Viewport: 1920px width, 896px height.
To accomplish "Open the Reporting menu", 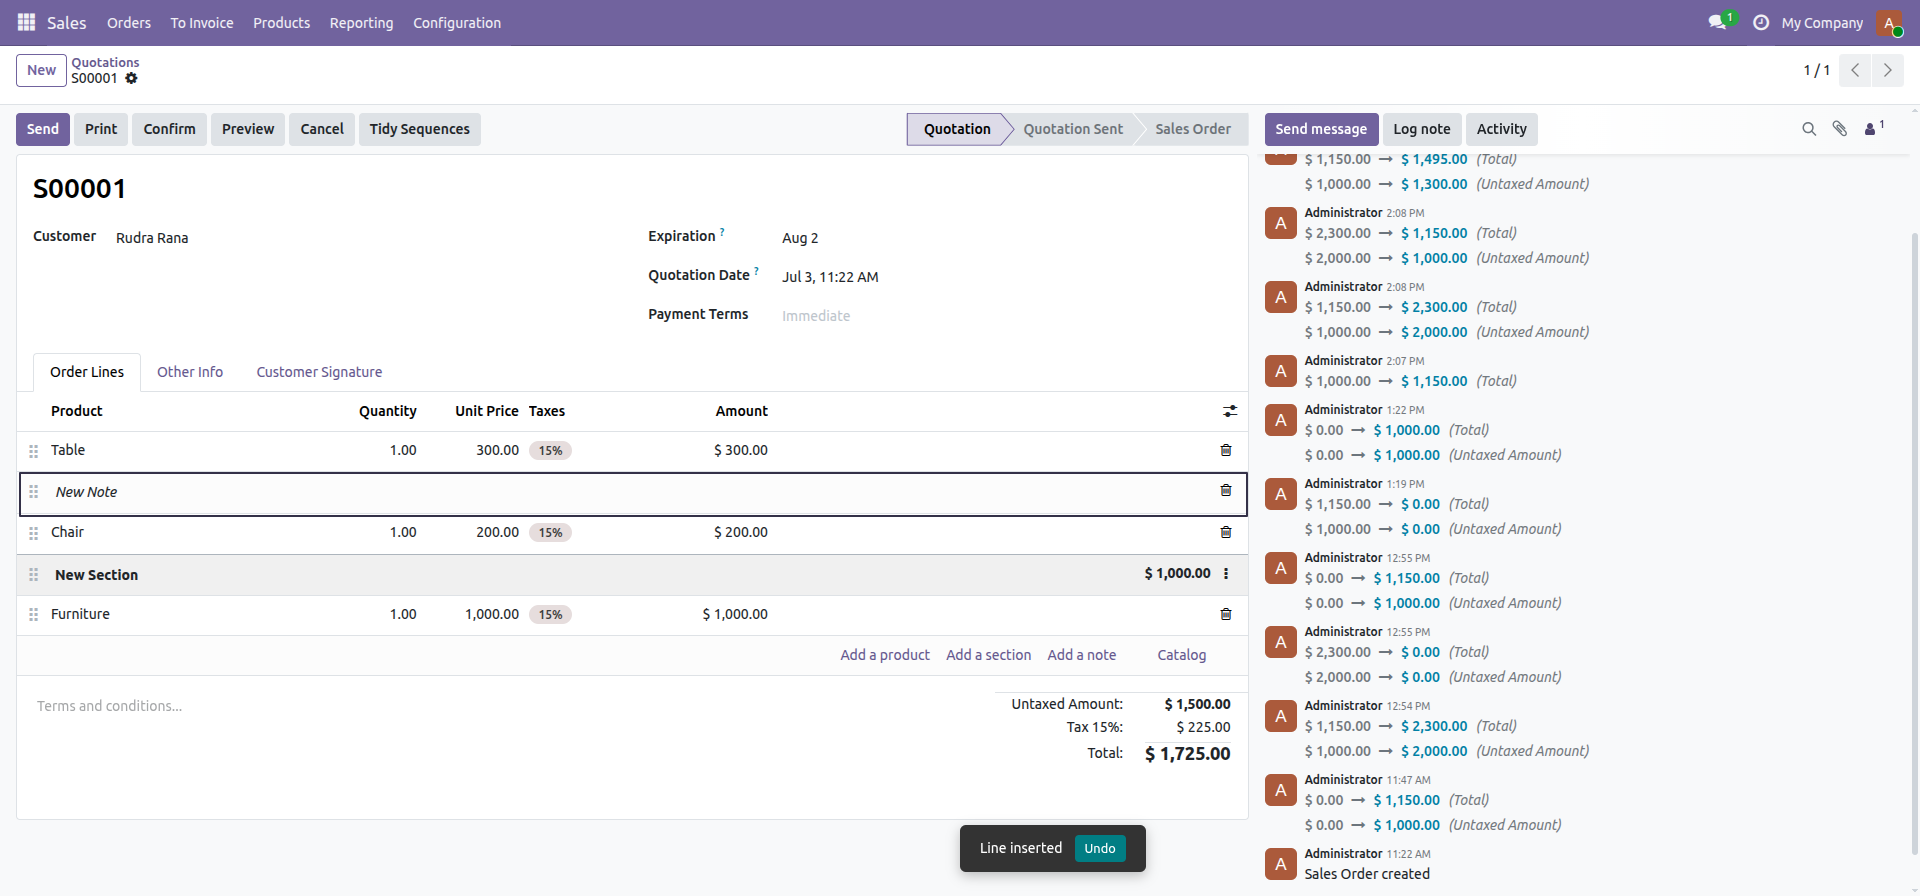I will 361,23.
